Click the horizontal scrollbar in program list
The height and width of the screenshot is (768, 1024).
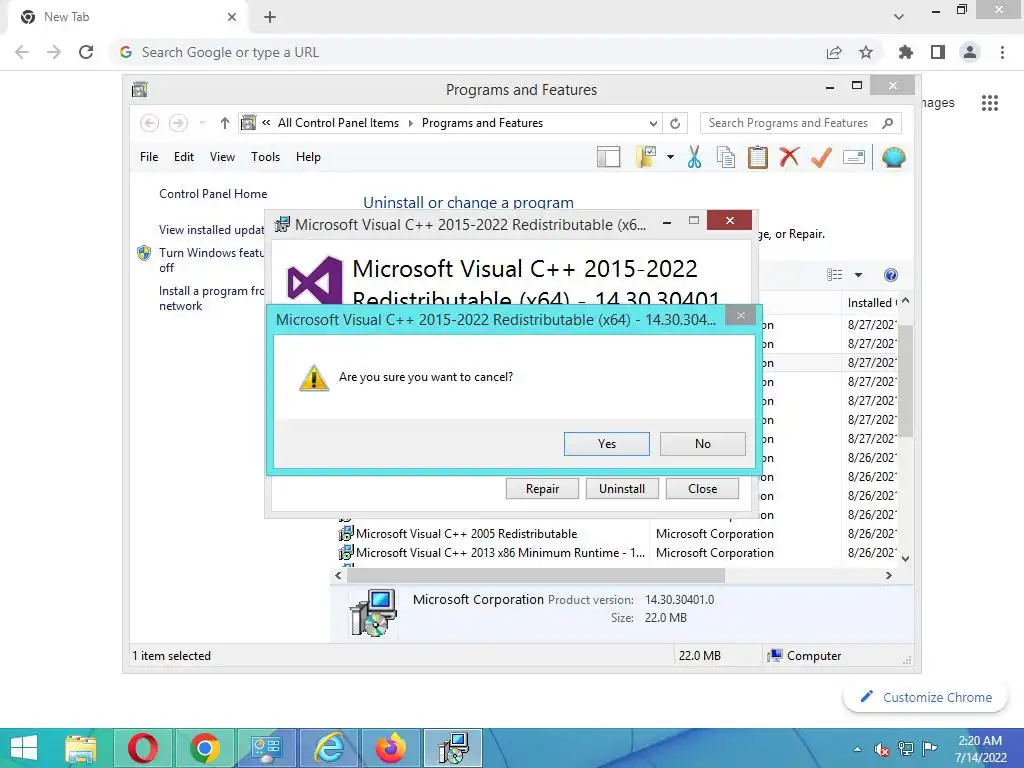pos(536,575)
